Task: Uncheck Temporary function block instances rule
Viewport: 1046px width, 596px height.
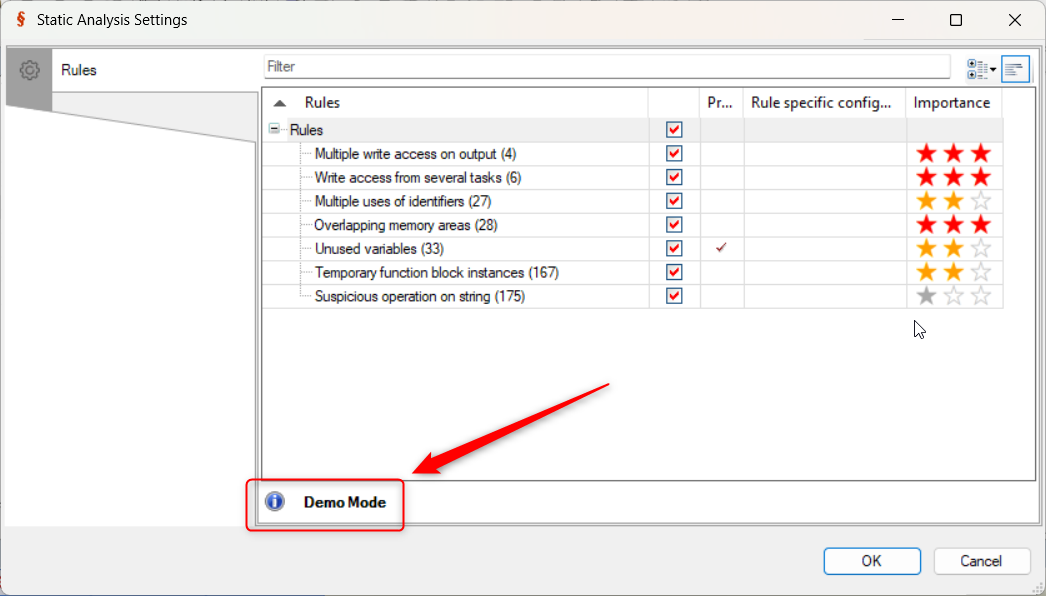Action: (x=674, y=272)
